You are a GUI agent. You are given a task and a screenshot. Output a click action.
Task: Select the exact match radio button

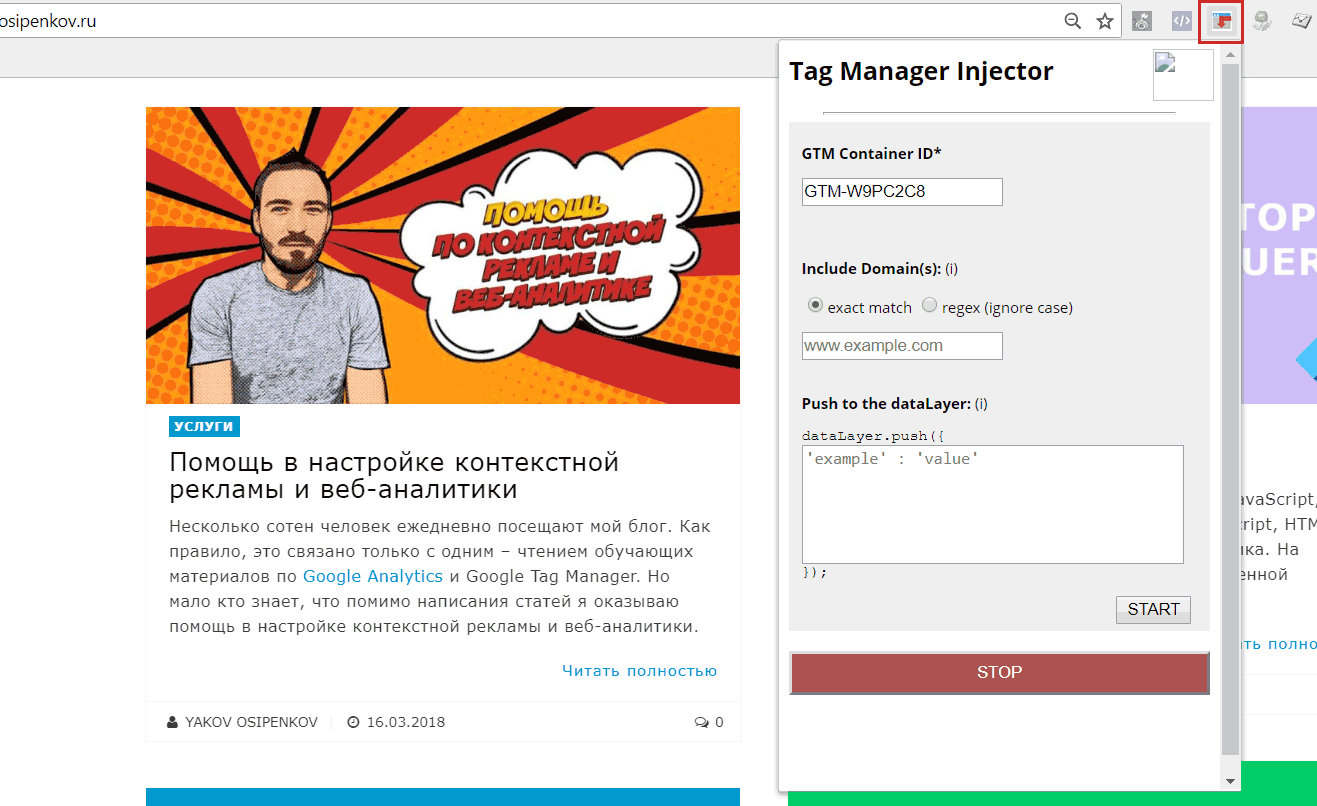tap(815, 306)
